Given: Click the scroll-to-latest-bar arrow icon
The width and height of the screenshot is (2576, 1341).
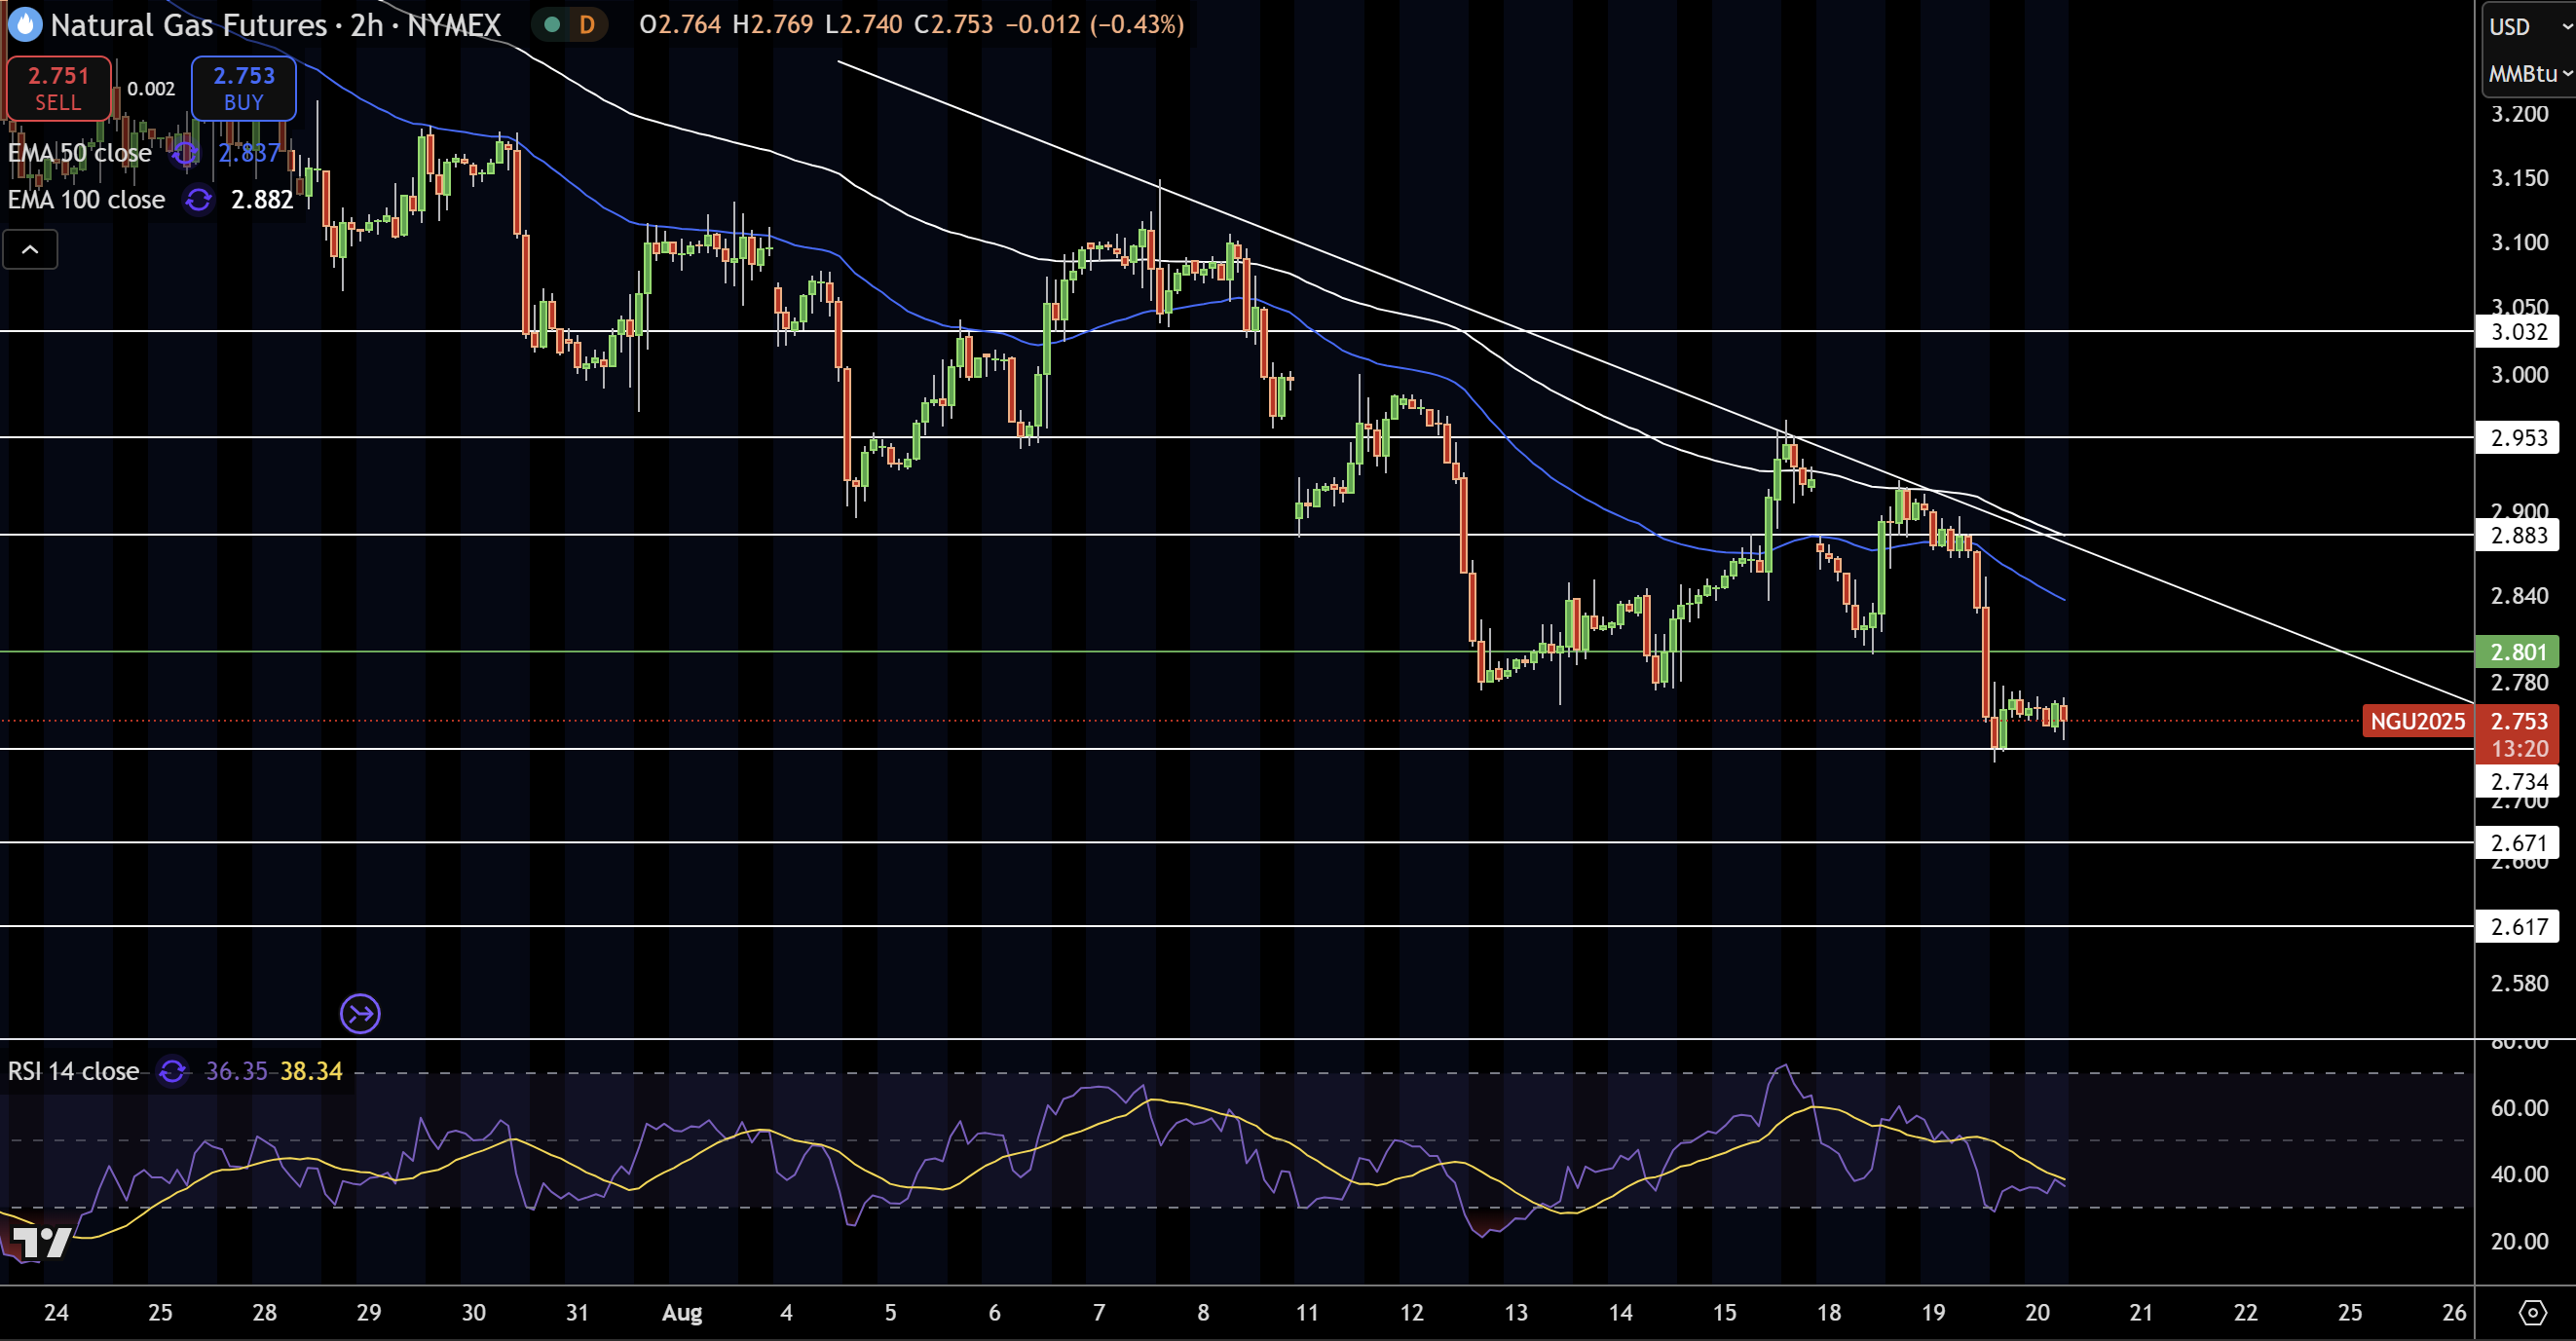Looking at the screenshot, I should pos(360,1013).
